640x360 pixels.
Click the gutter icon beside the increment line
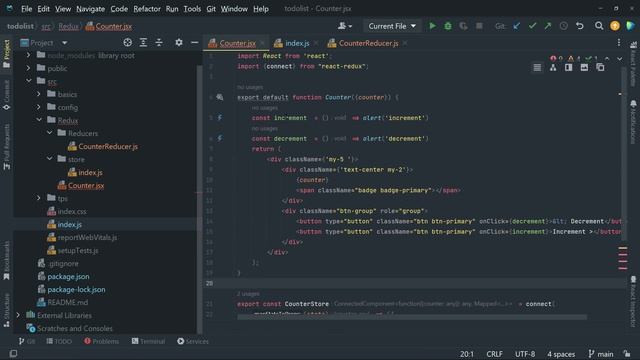220,118
